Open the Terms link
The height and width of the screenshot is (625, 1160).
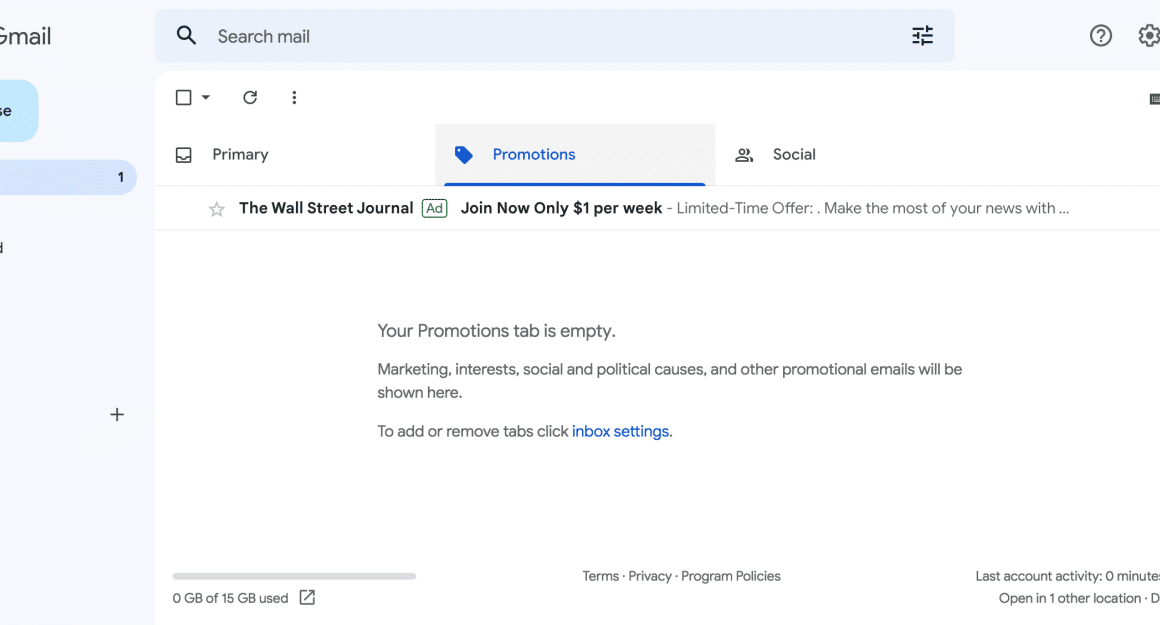tap(600, 576)
